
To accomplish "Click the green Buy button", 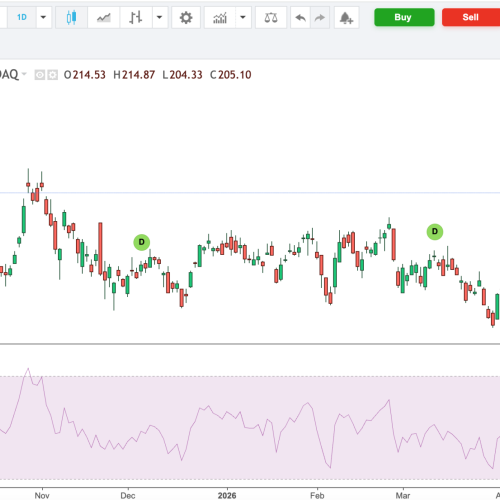I will click(404, 17).
